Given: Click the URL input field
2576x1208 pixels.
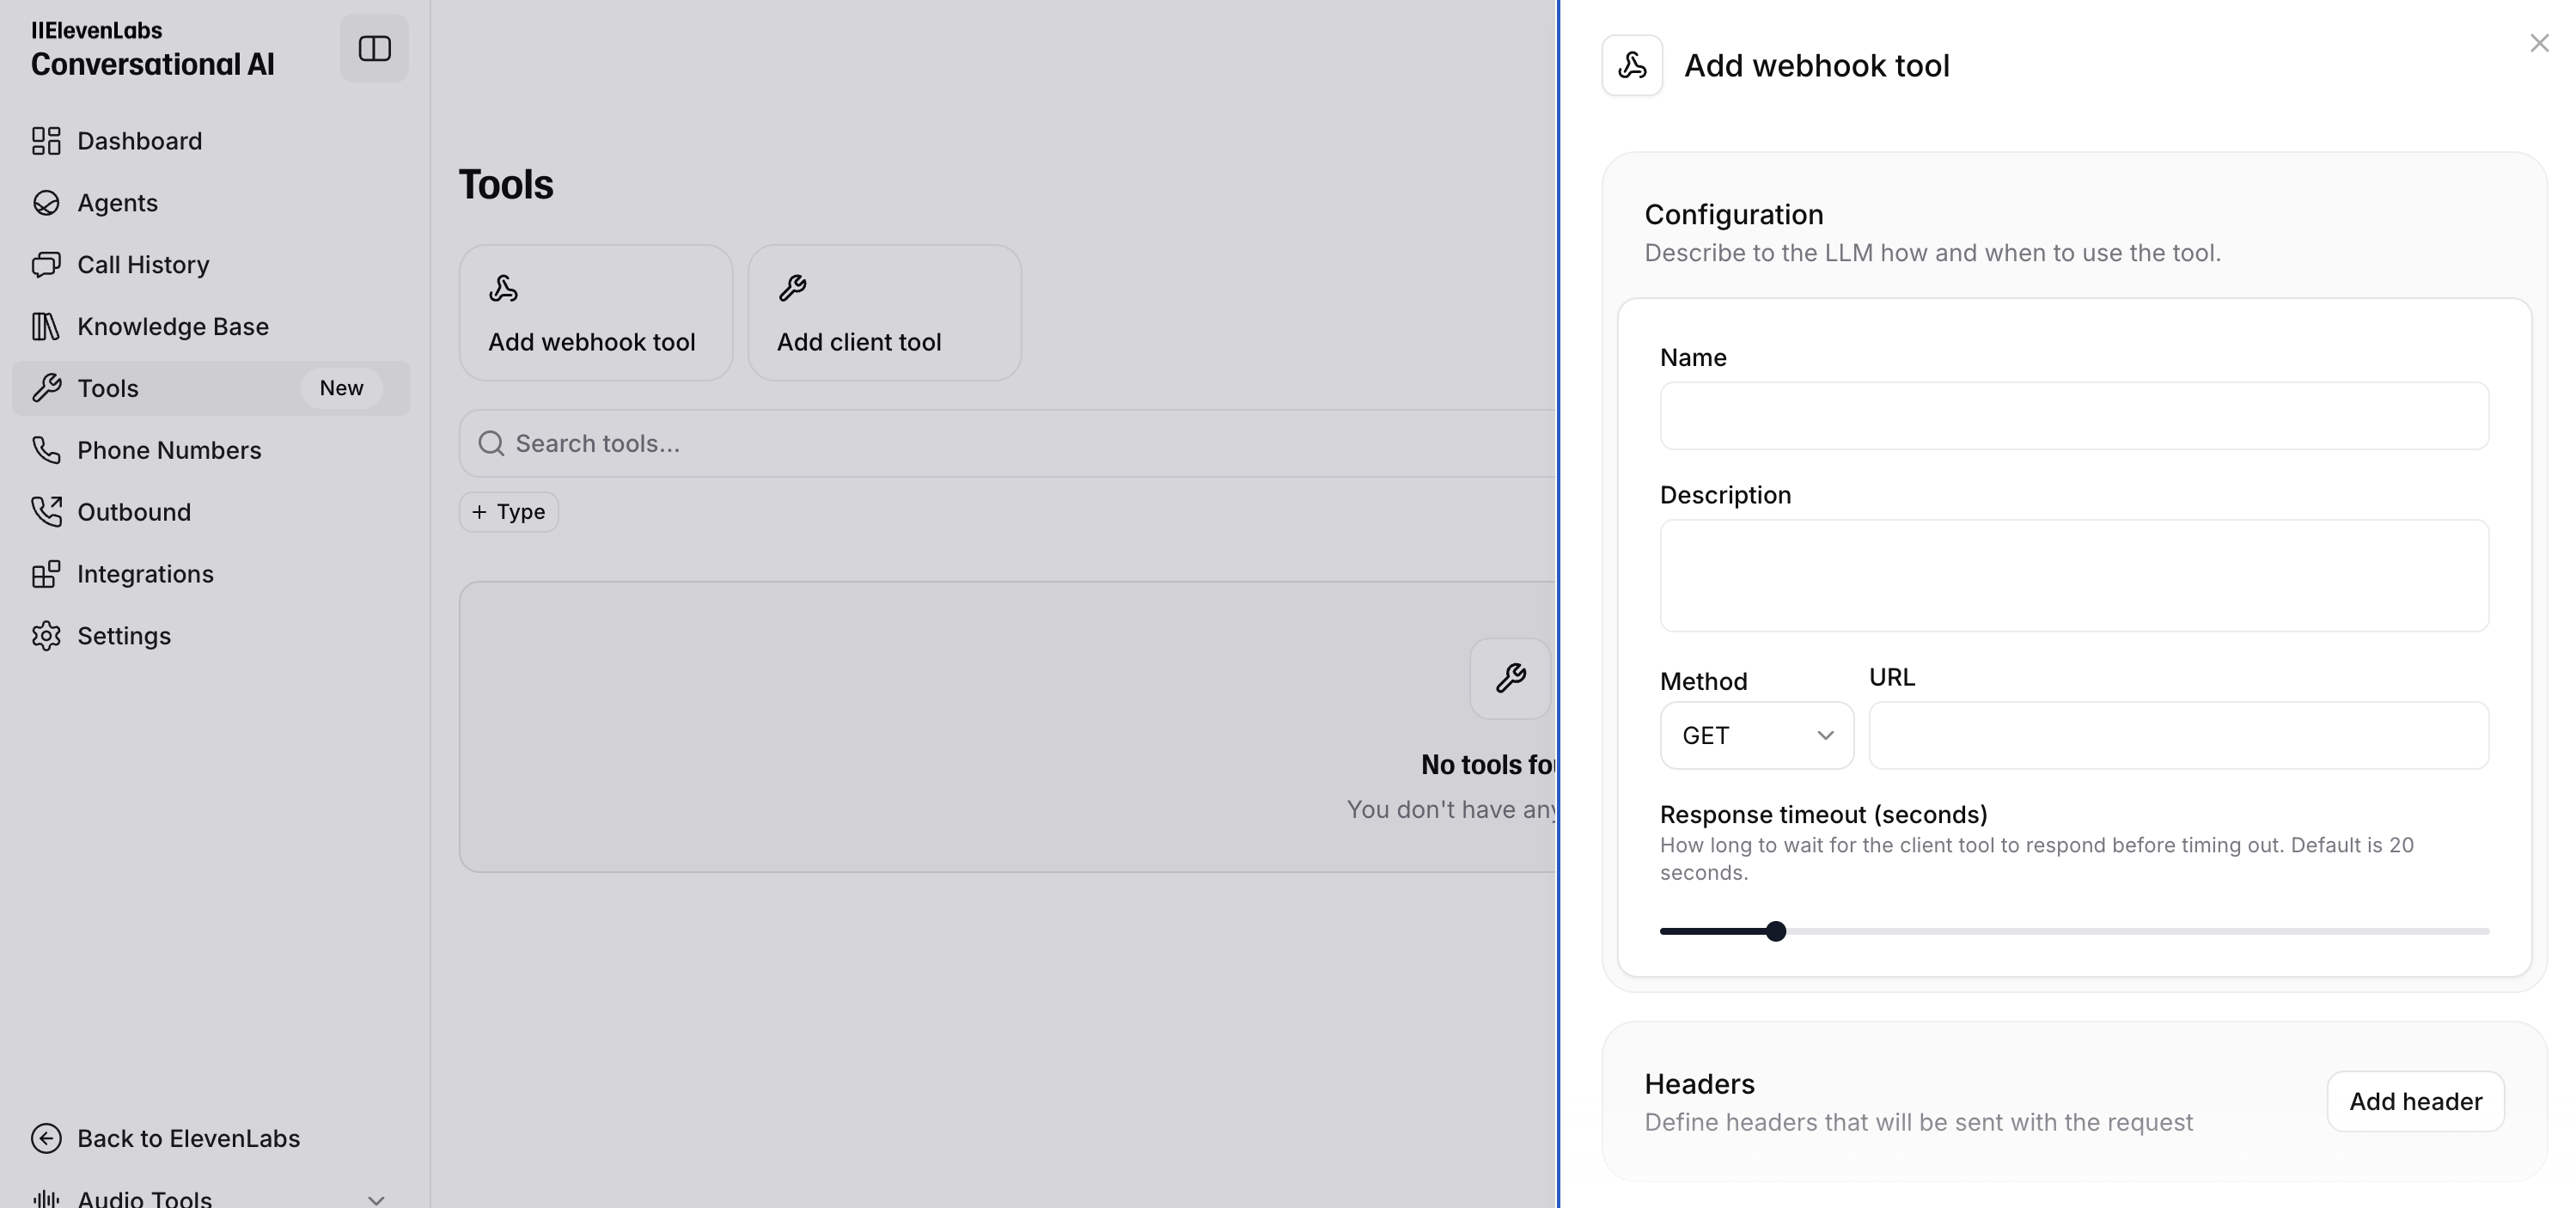Looking at the screenshot, I should click(x=2178, y=736).
